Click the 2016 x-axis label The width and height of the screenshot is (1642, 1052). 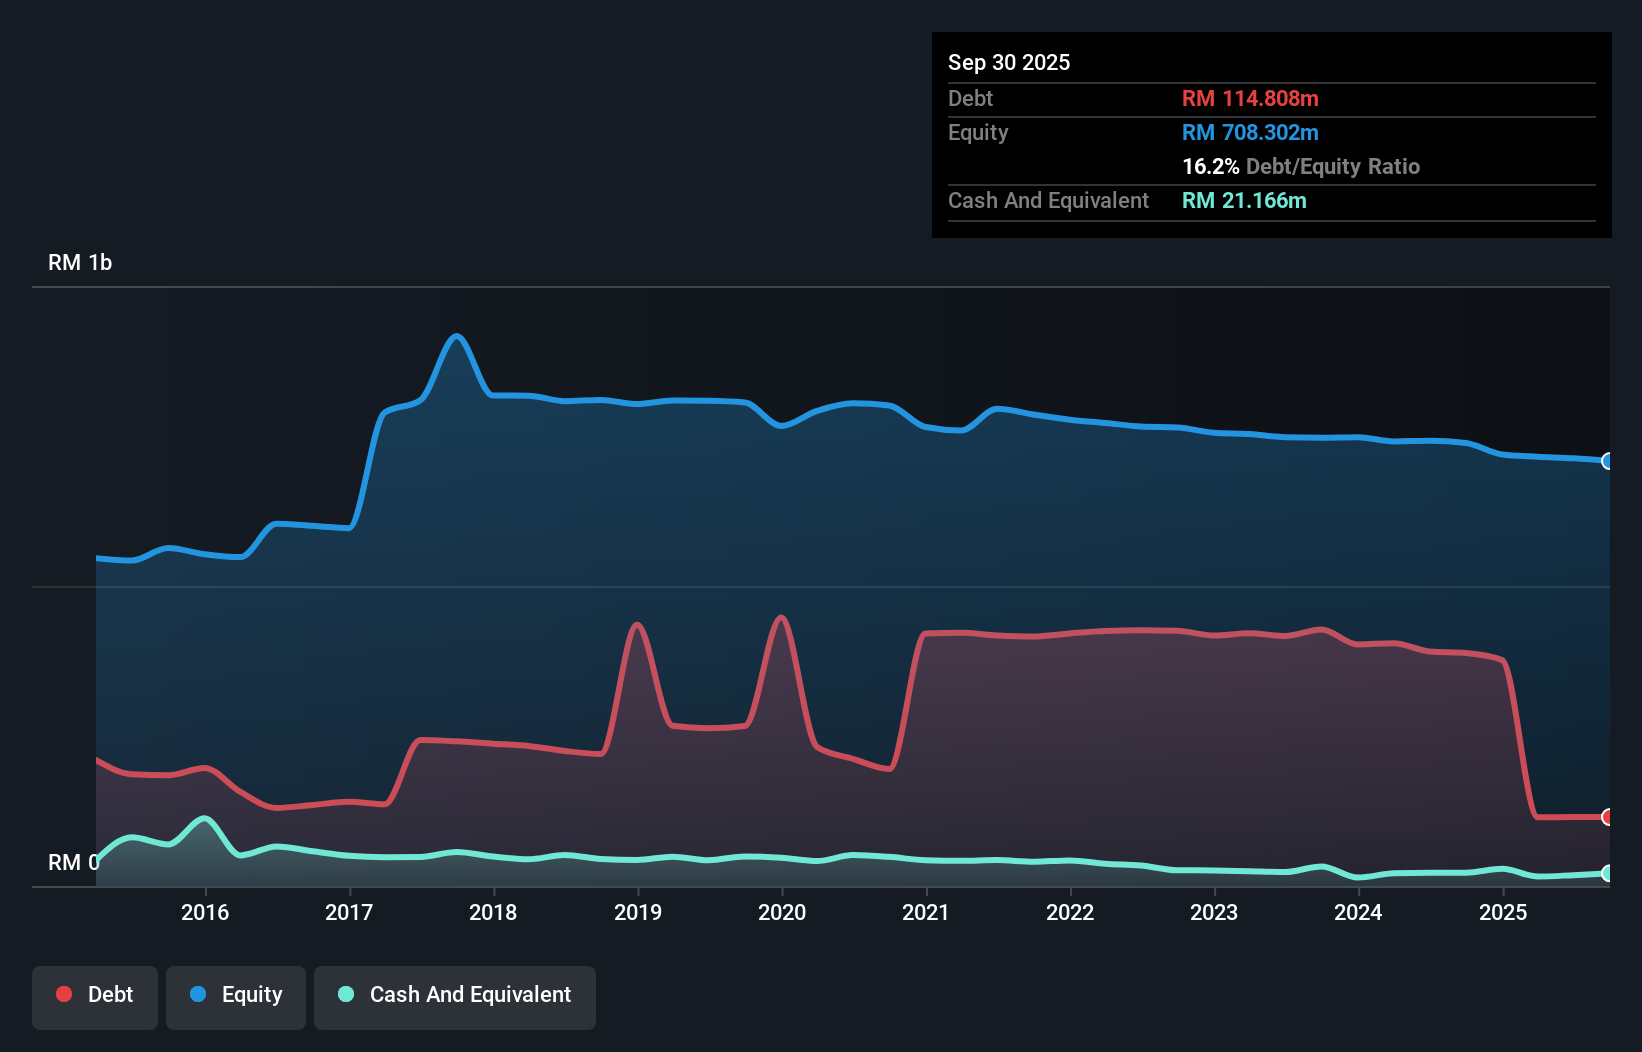[x=205, y=912]
